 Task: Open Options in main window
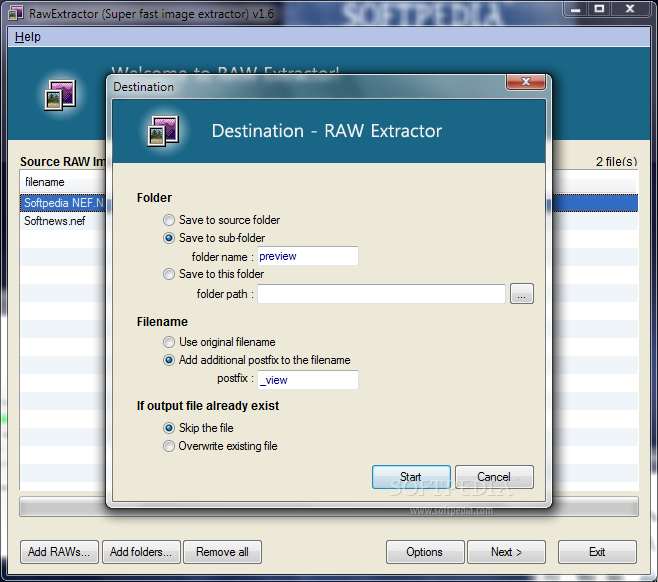click(425, 552)
